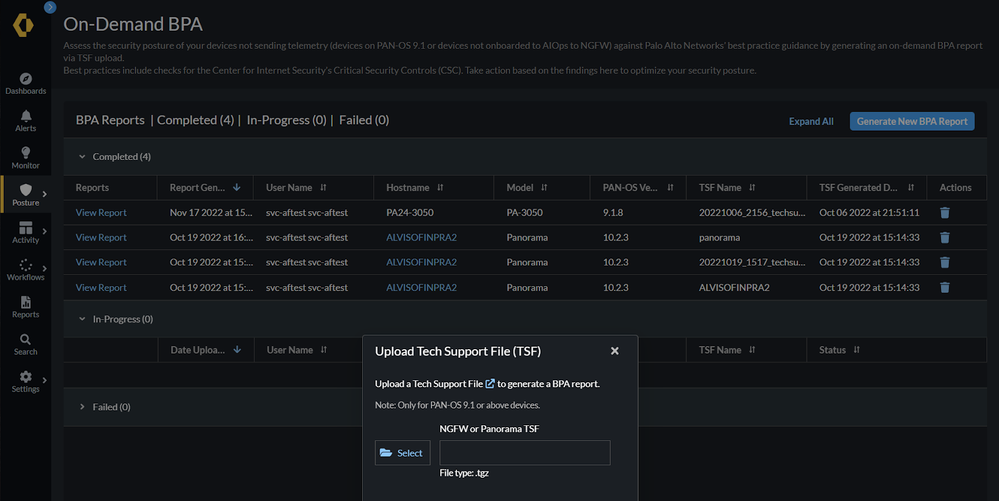The height and width of the screenshot is (501, 999).
Task: Open Dashboards from the sidebar
Action: (x=25, y=83)
